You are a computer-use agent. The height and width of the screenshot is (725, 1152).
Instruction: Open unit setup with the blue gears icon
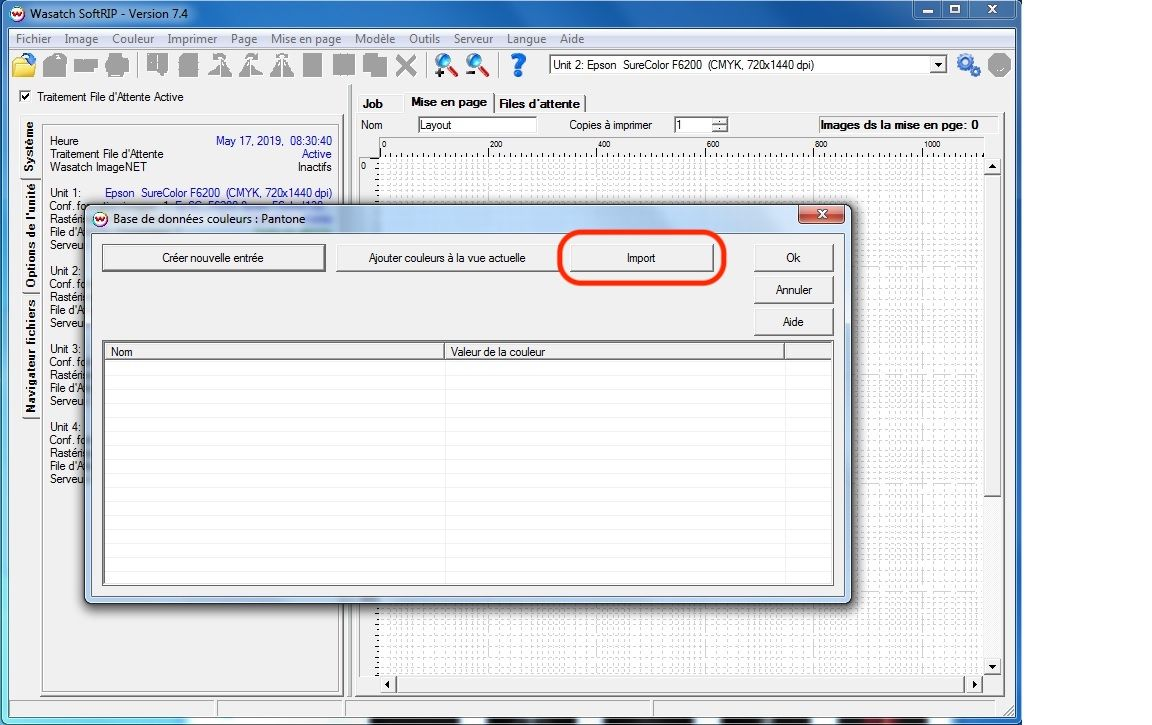[x=968, y=65]
